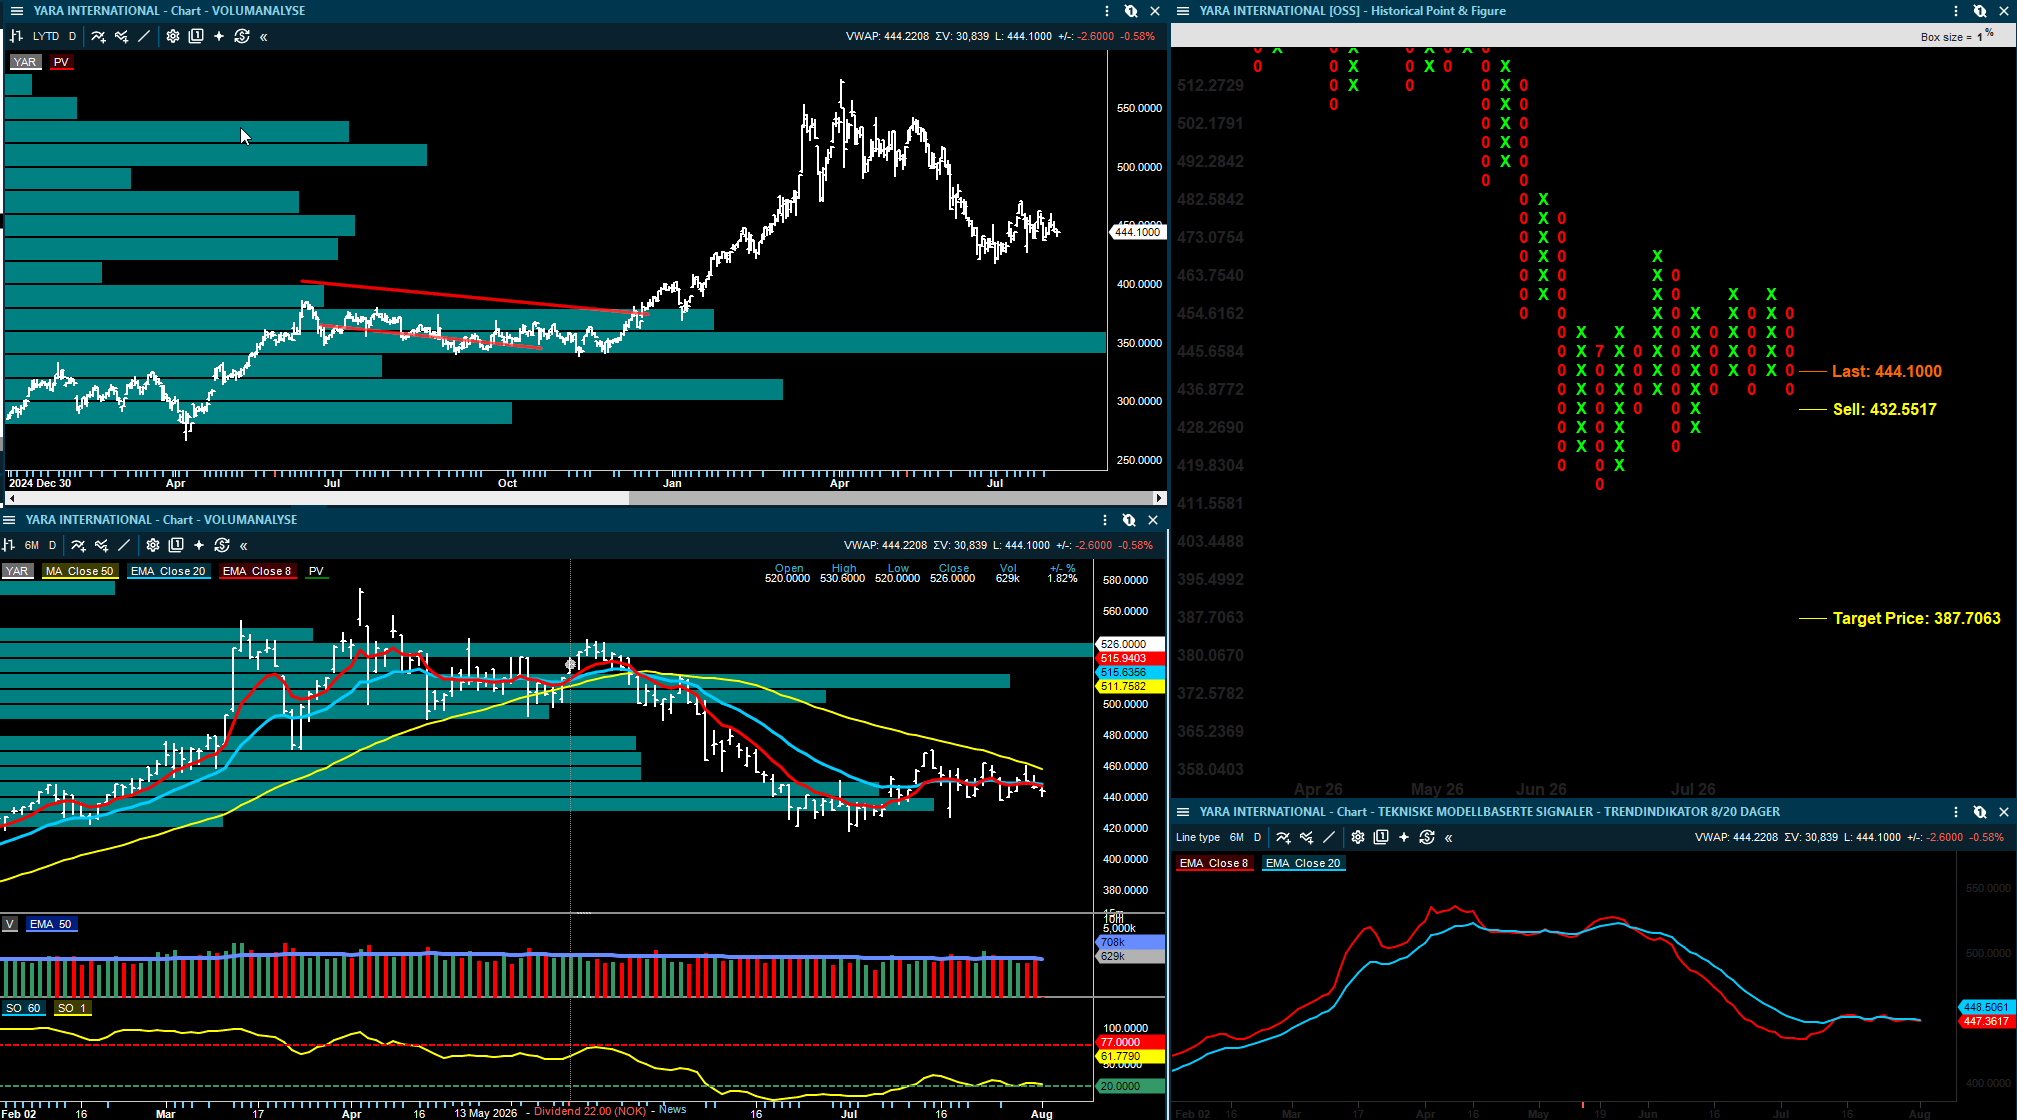
Task: Toggle the EMA 50 volume indicator tag
Action: pos(51,924)
